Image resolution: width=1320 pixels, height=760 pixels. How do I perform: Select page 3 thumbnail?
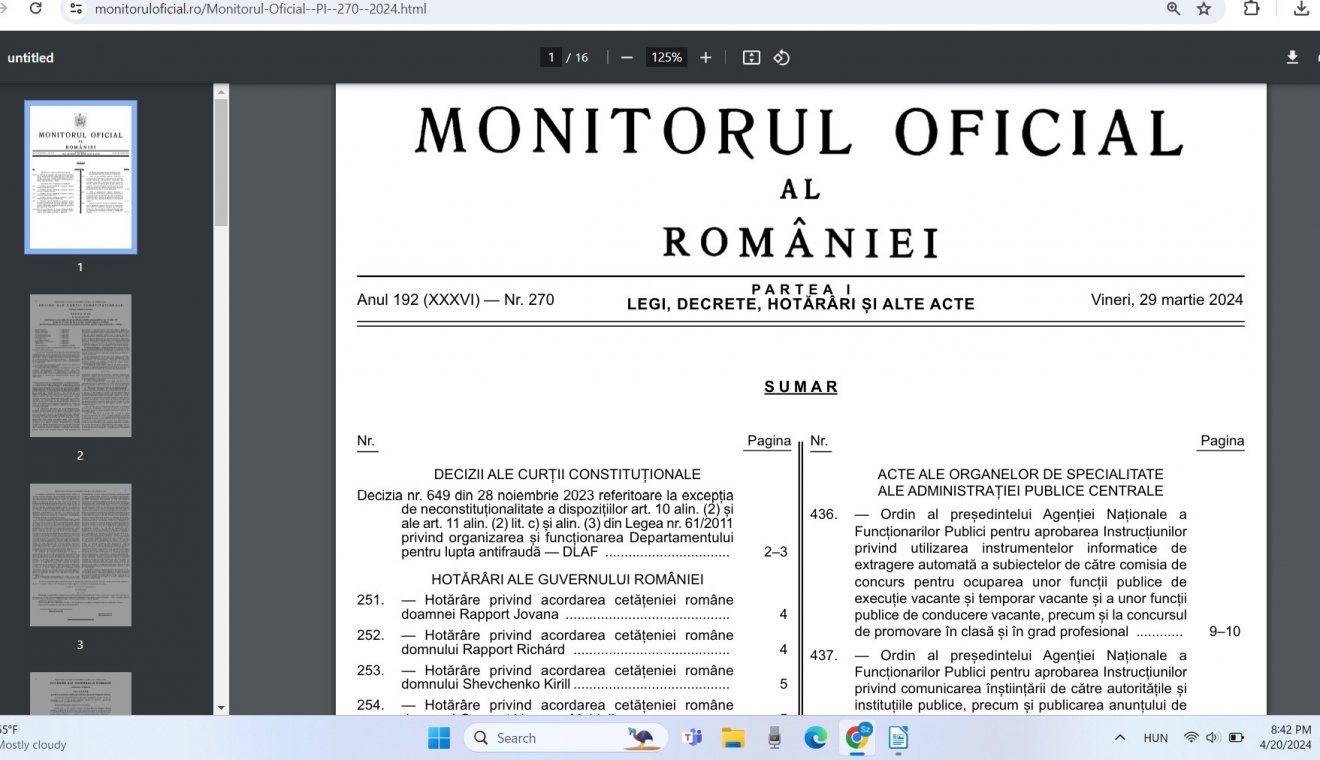click(80, 555)
